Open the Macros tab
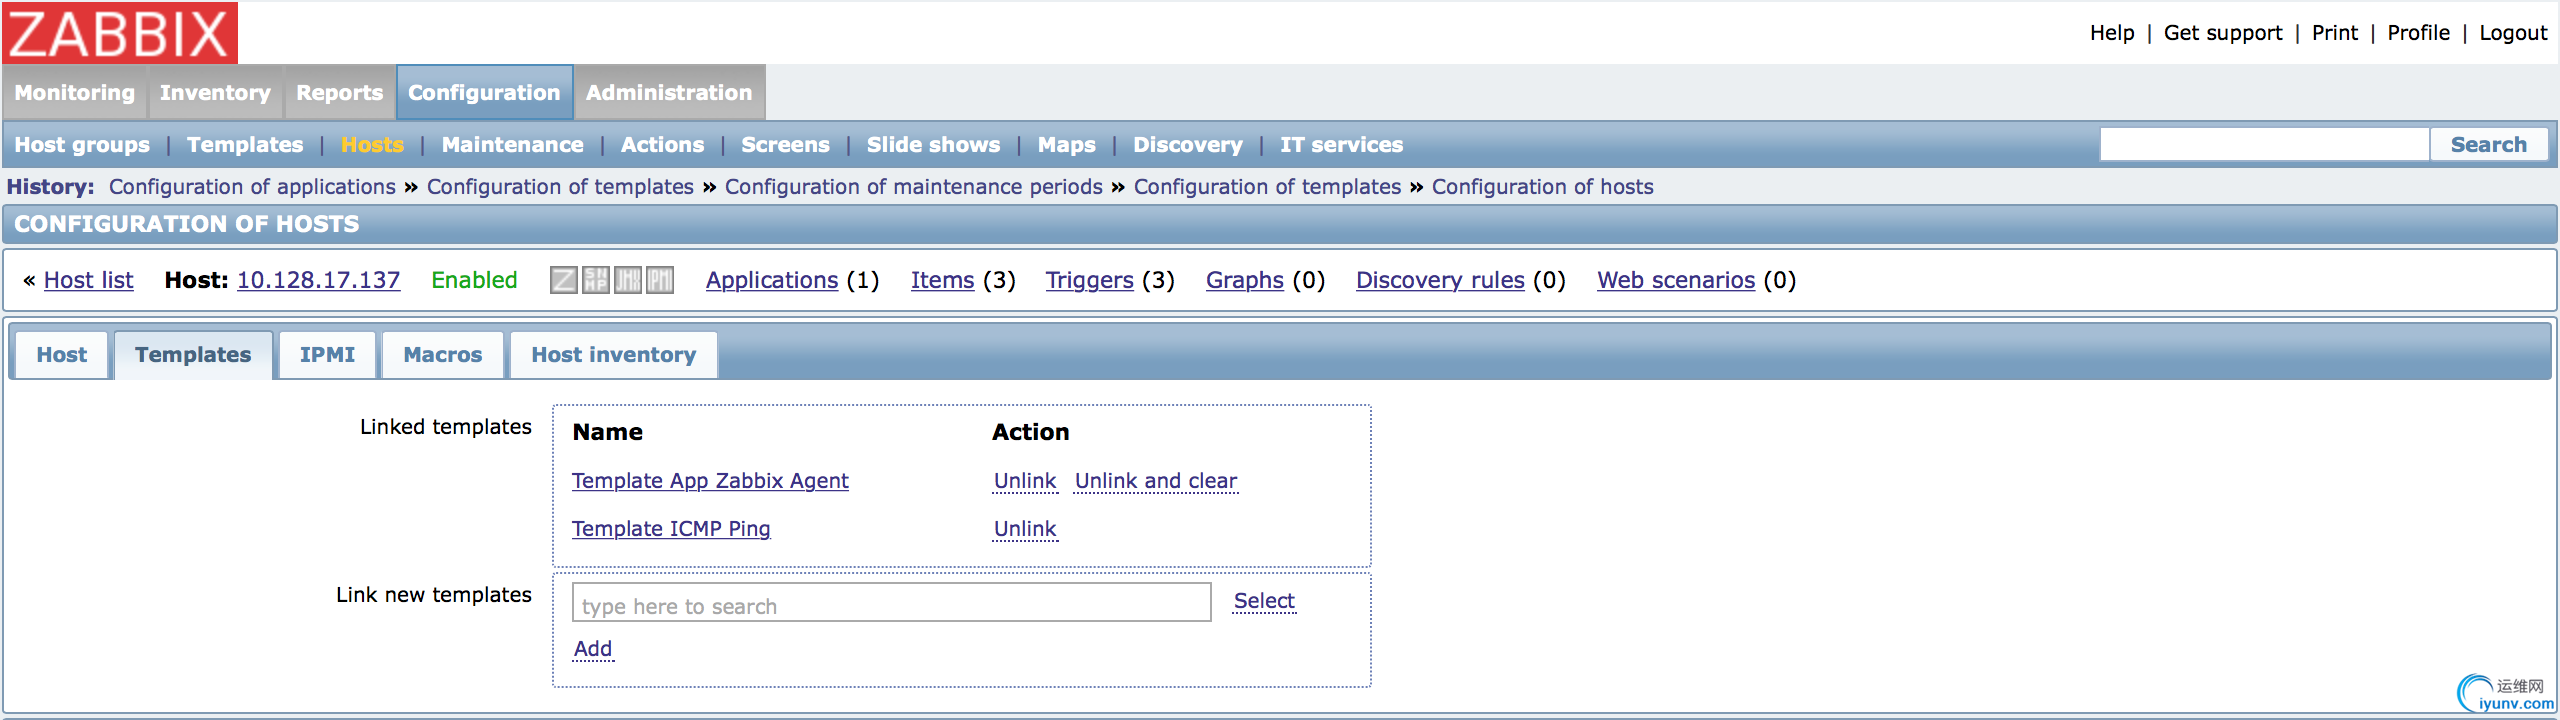 pos(443,355)
